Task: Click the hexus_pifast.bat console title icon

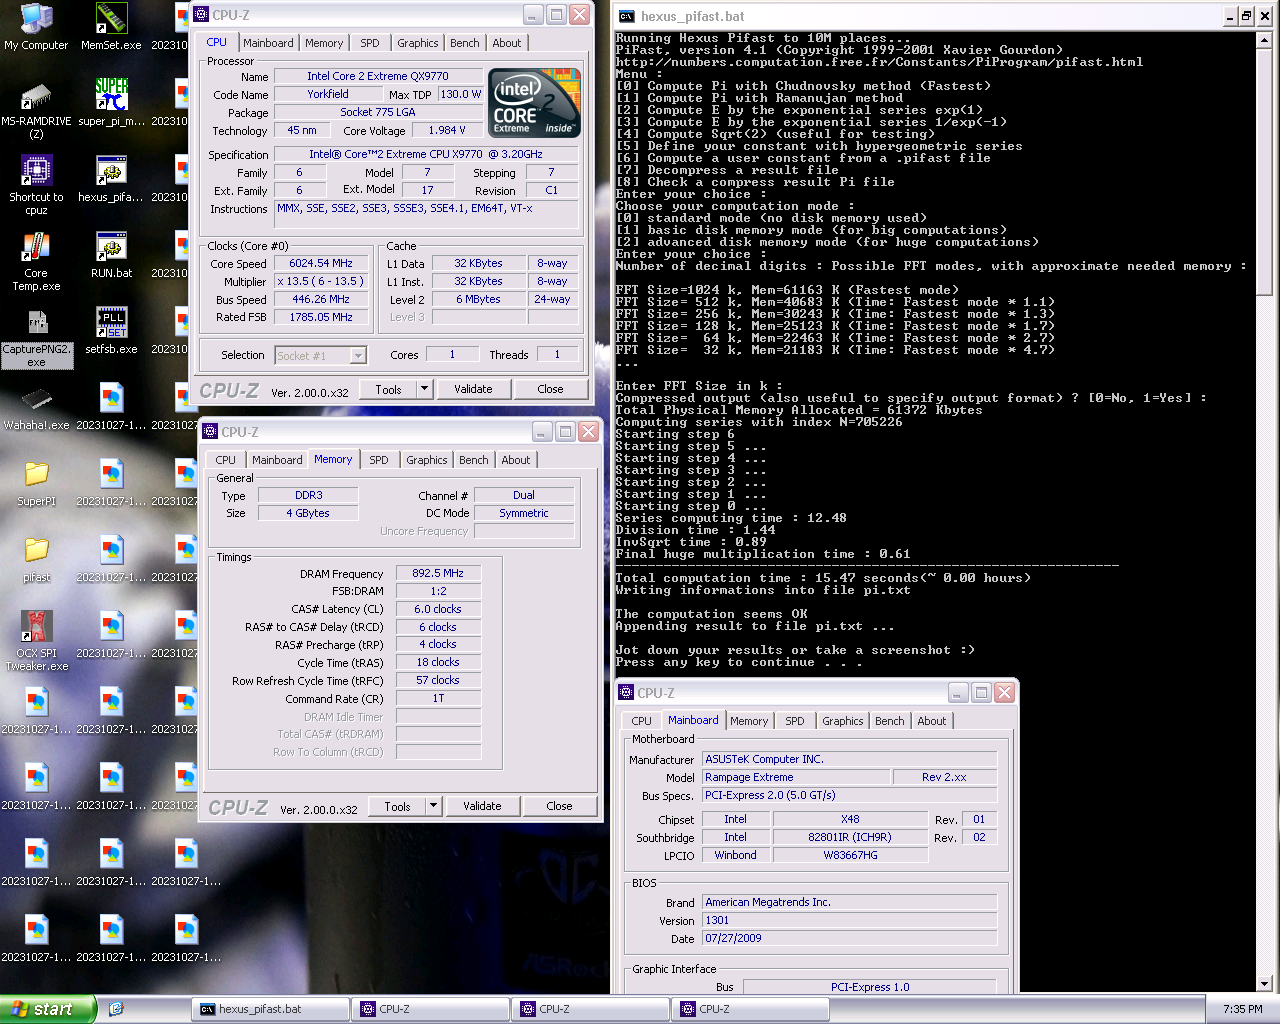Action: point(627,16)
